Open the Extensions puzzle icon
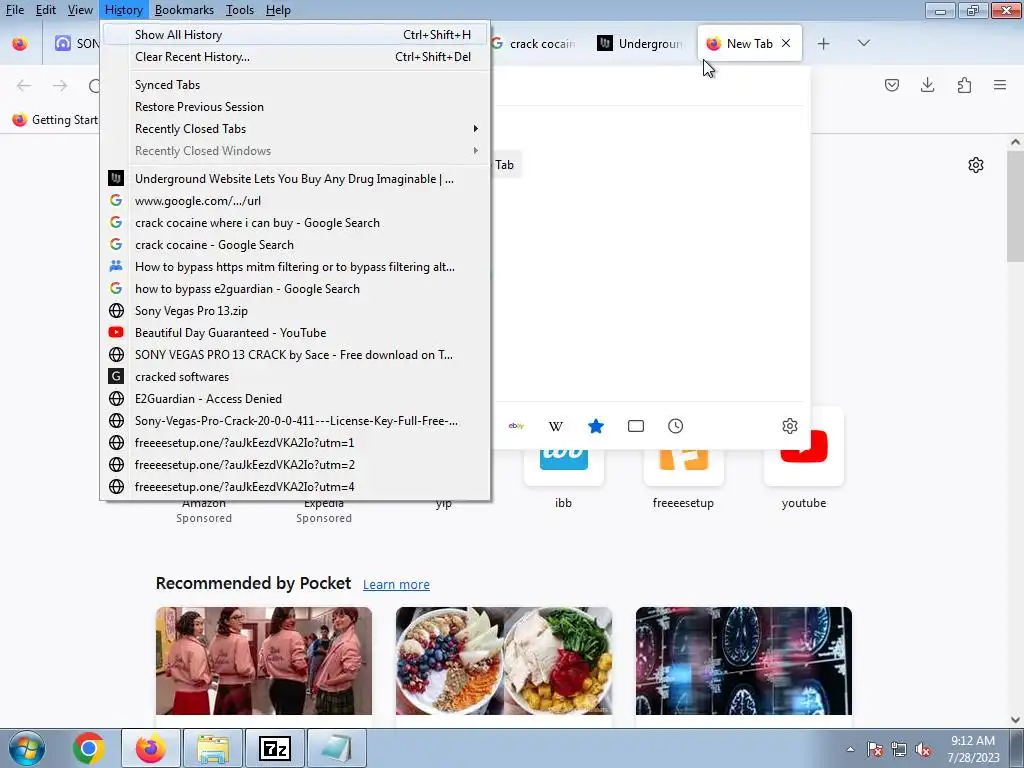 coord(964,85)
